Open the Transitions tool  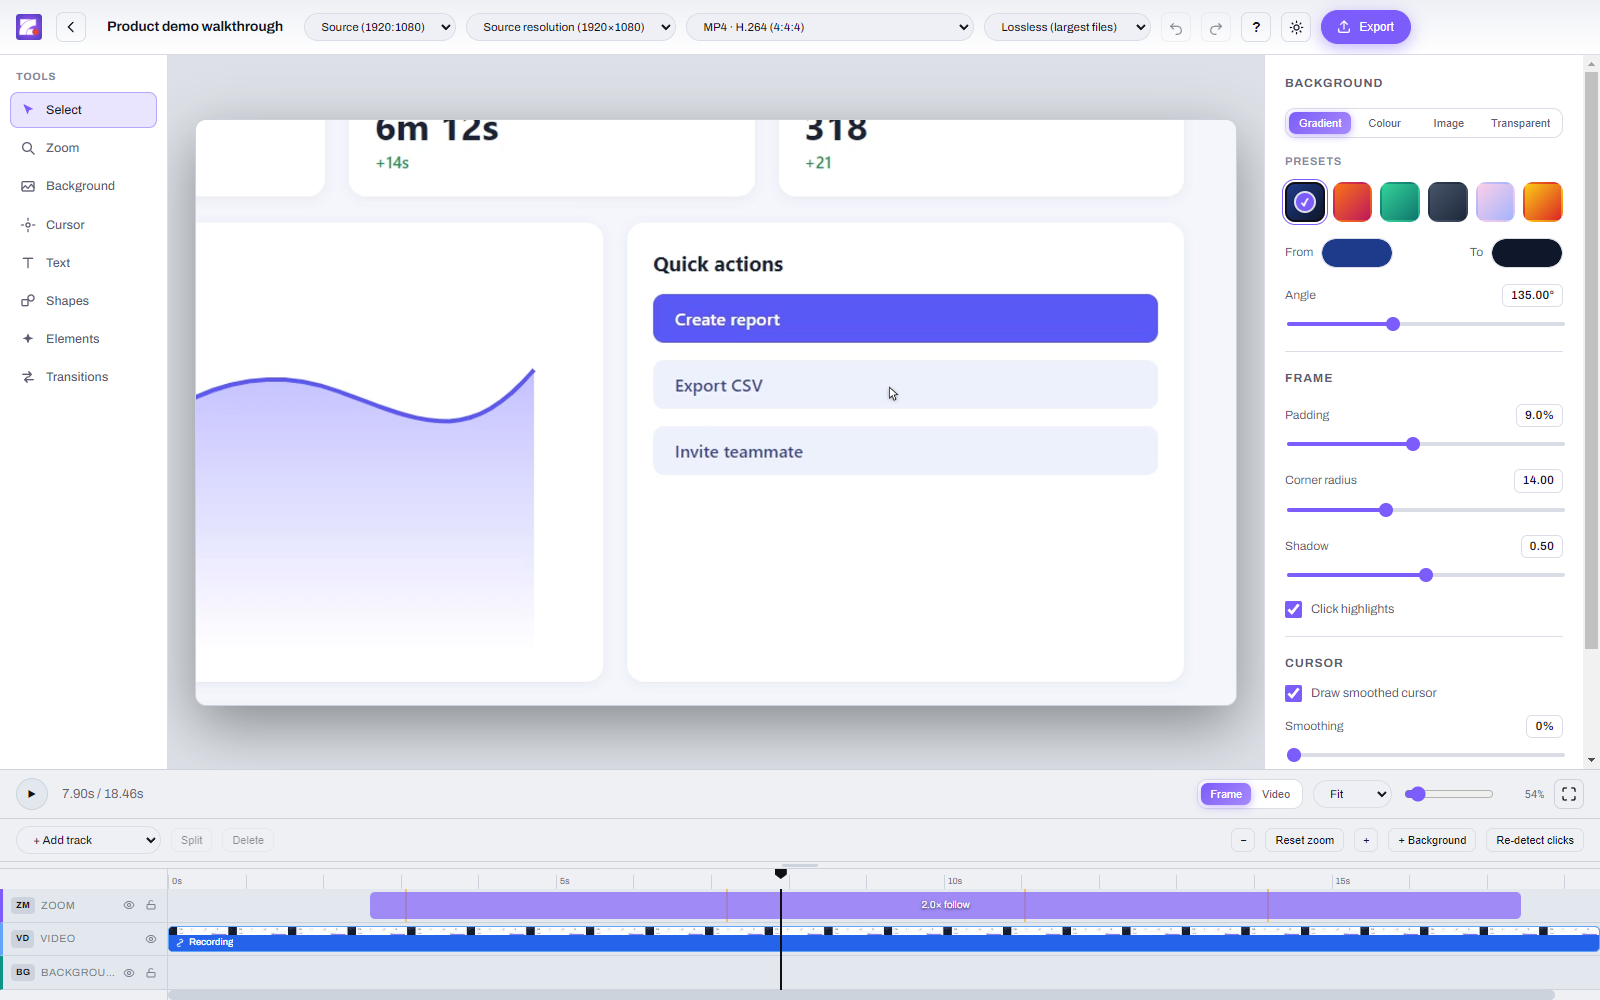(83, 377)
